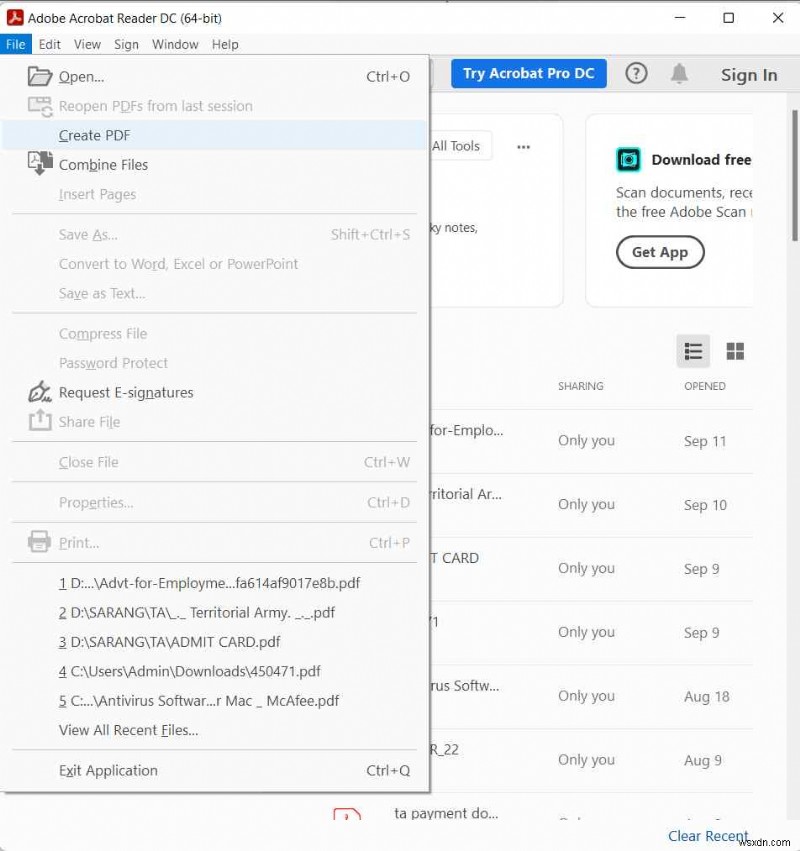Click the green Adobe Scan app icon
The width and height of the screenshot is (800, 851).
pos(628,159)
